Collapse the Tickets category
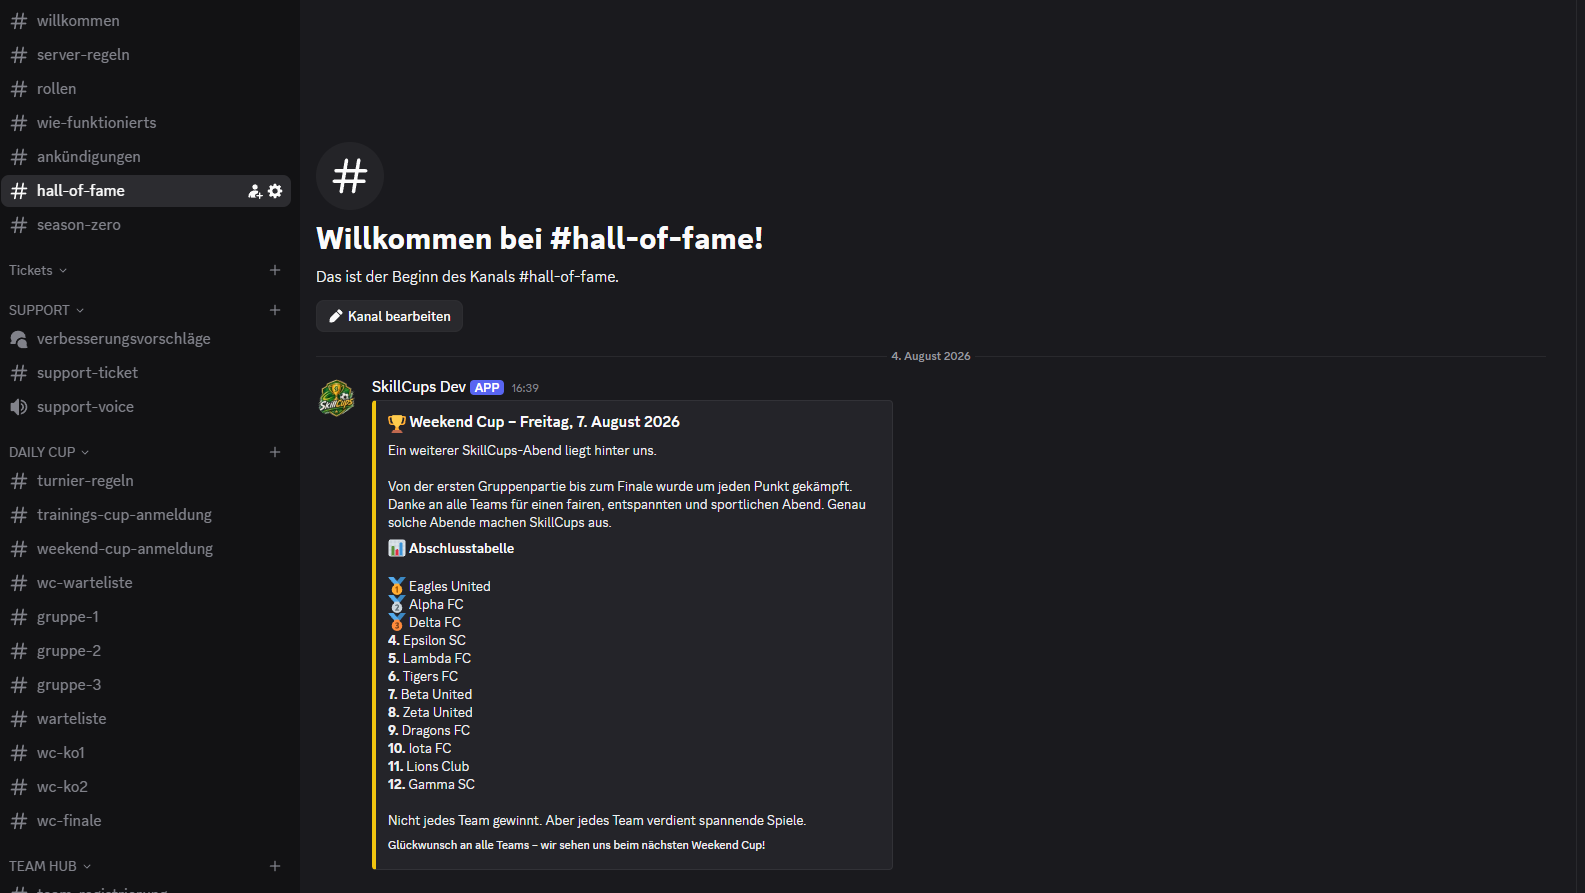The image size is (1585, 893). coord(38,270)
